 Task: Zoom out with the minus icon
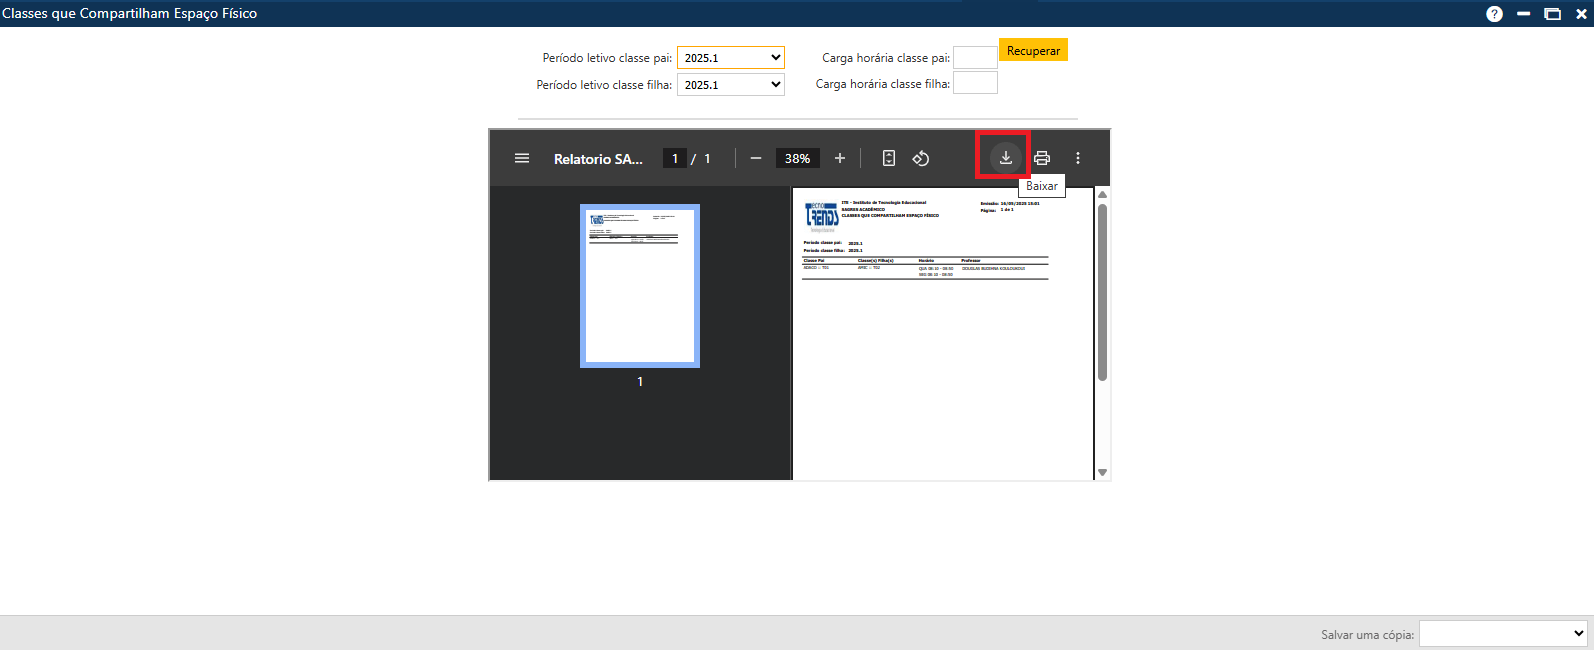756,158
